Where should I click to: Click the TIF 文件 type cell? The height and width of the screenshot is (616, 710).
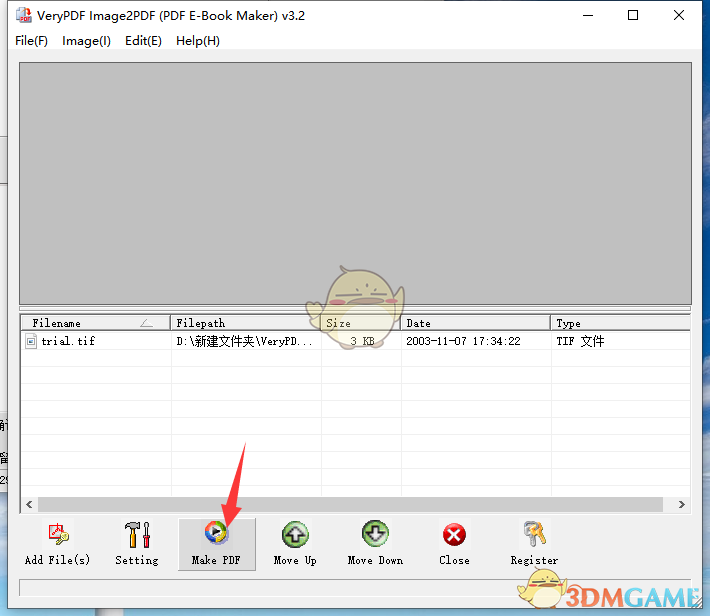[x=580, y=341]
